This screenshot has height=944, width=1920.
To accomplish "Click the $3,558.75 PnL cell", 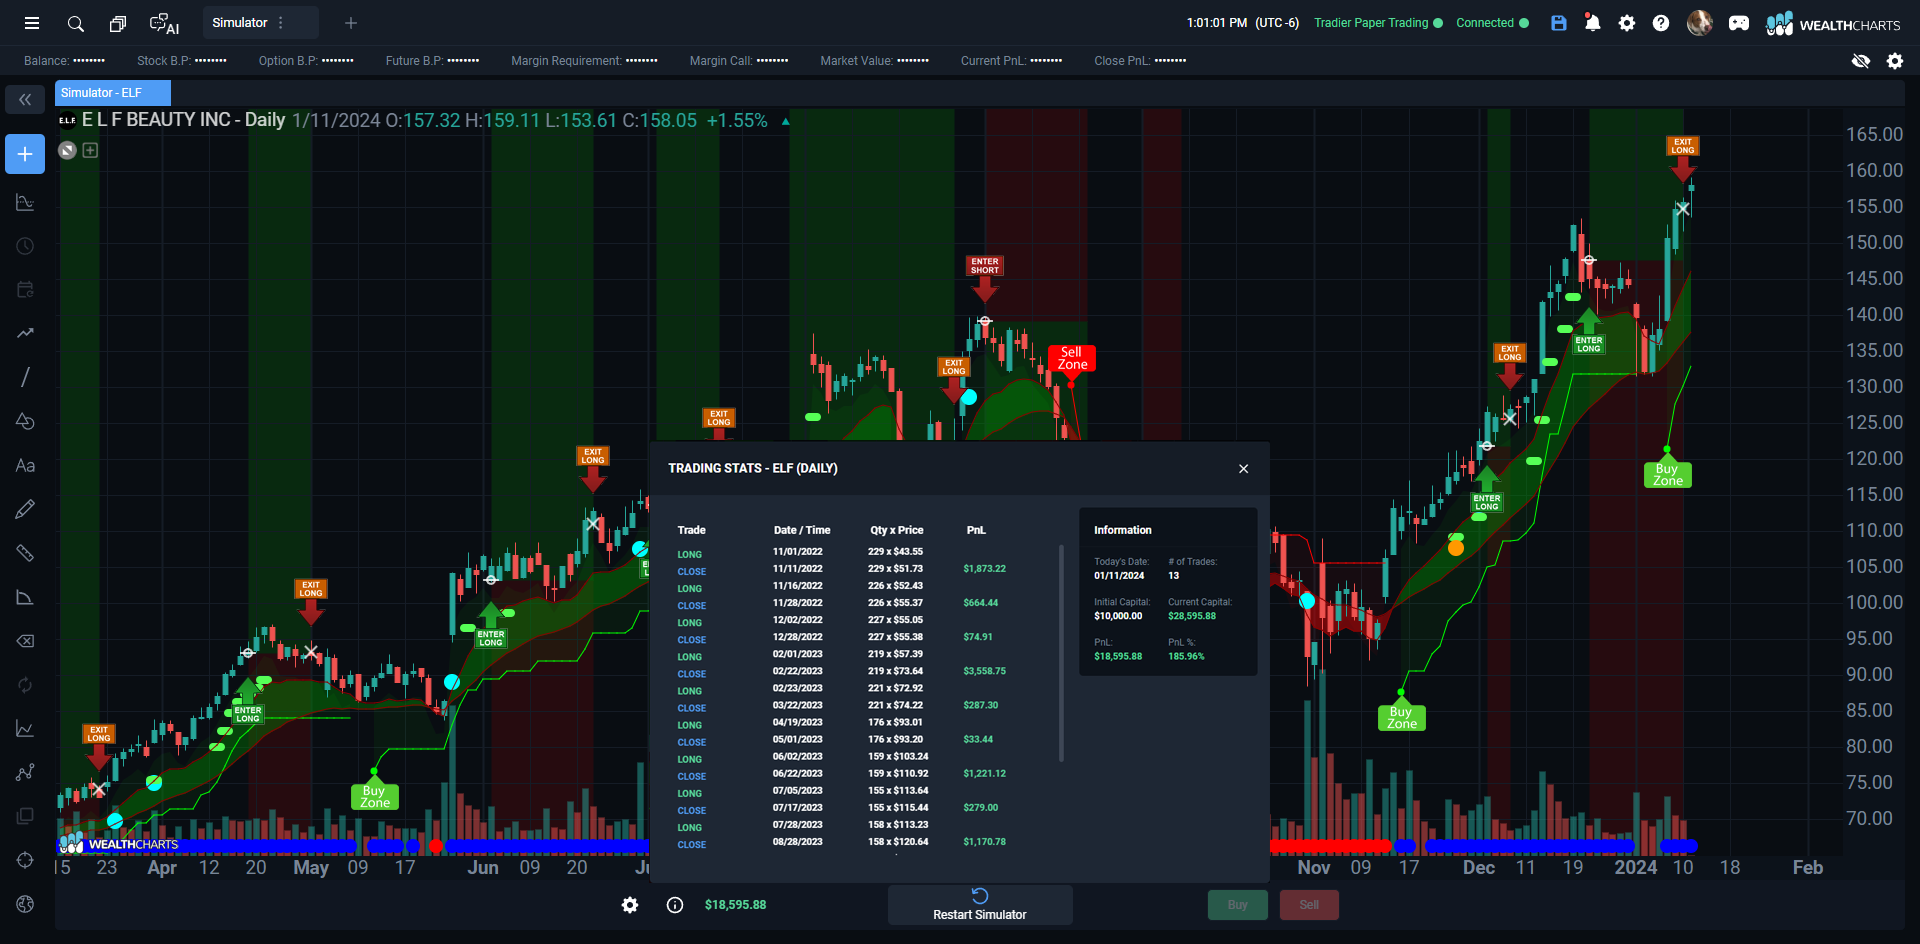I will coord(984,671).
